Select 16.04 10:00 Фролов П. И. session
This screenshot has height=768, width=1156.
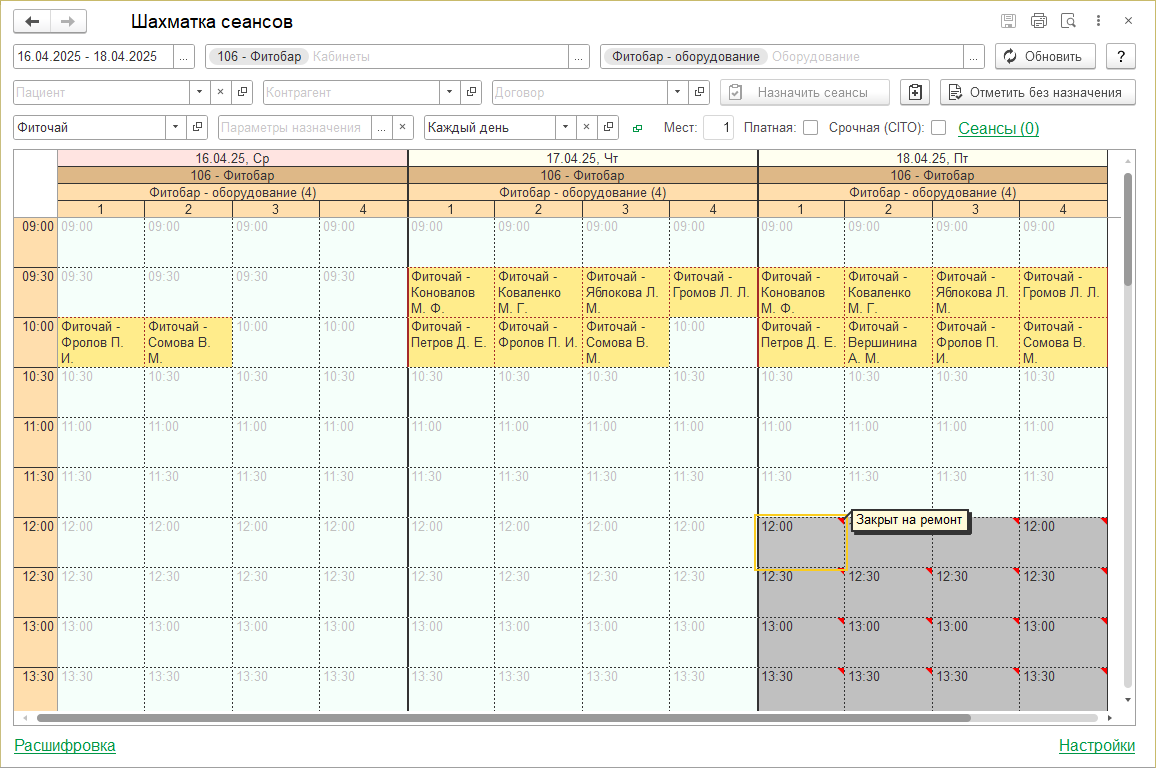click(x=101, y=342)
